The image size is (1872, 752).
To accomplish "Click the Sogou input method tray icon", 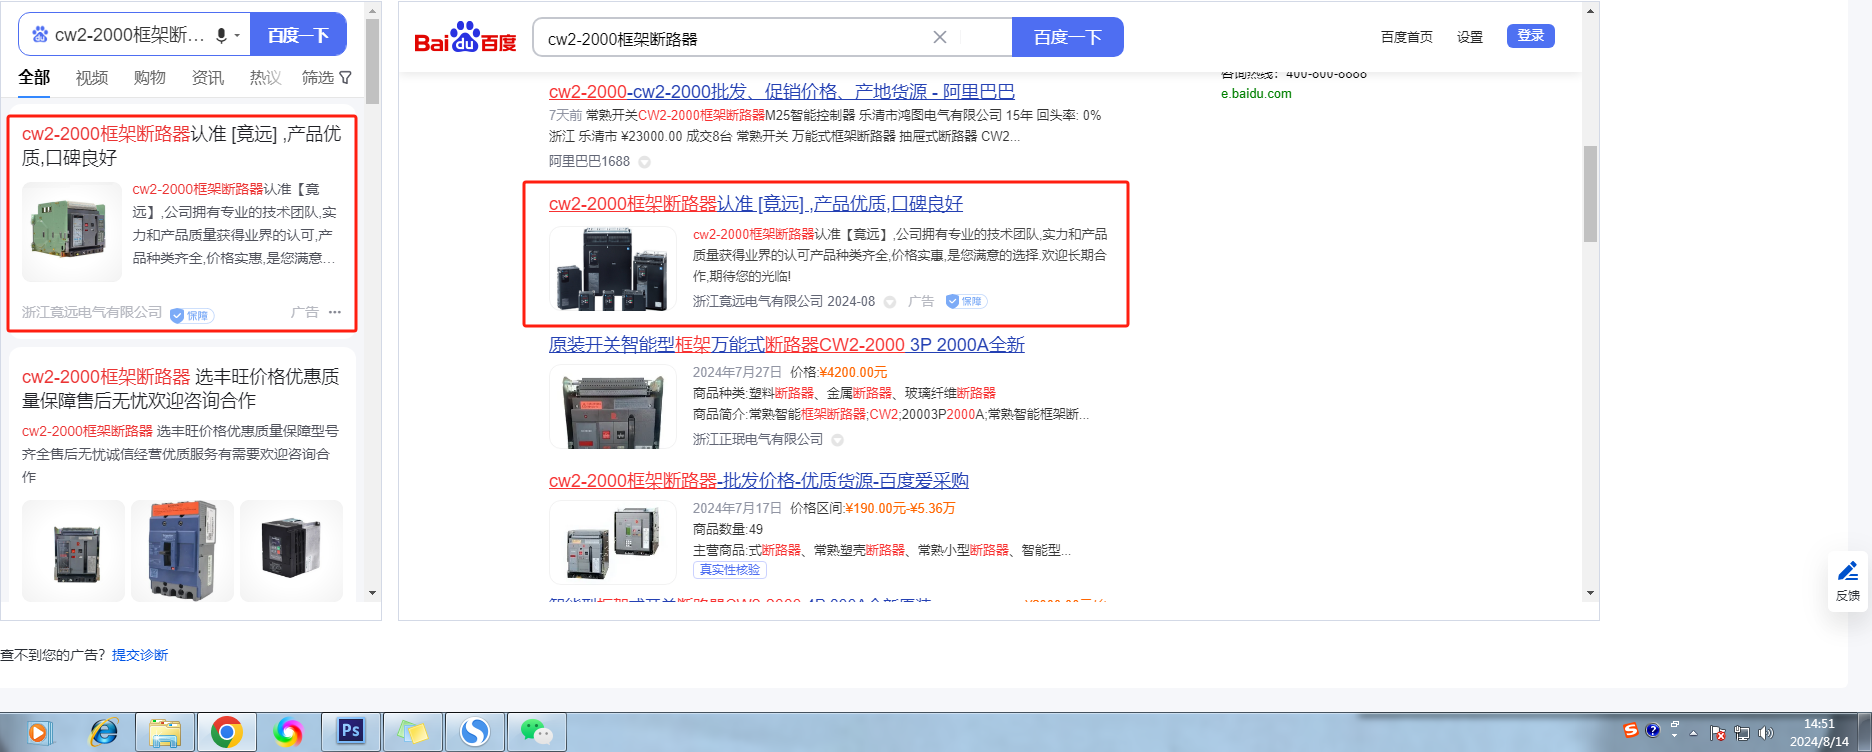I will click(1631, 731).
